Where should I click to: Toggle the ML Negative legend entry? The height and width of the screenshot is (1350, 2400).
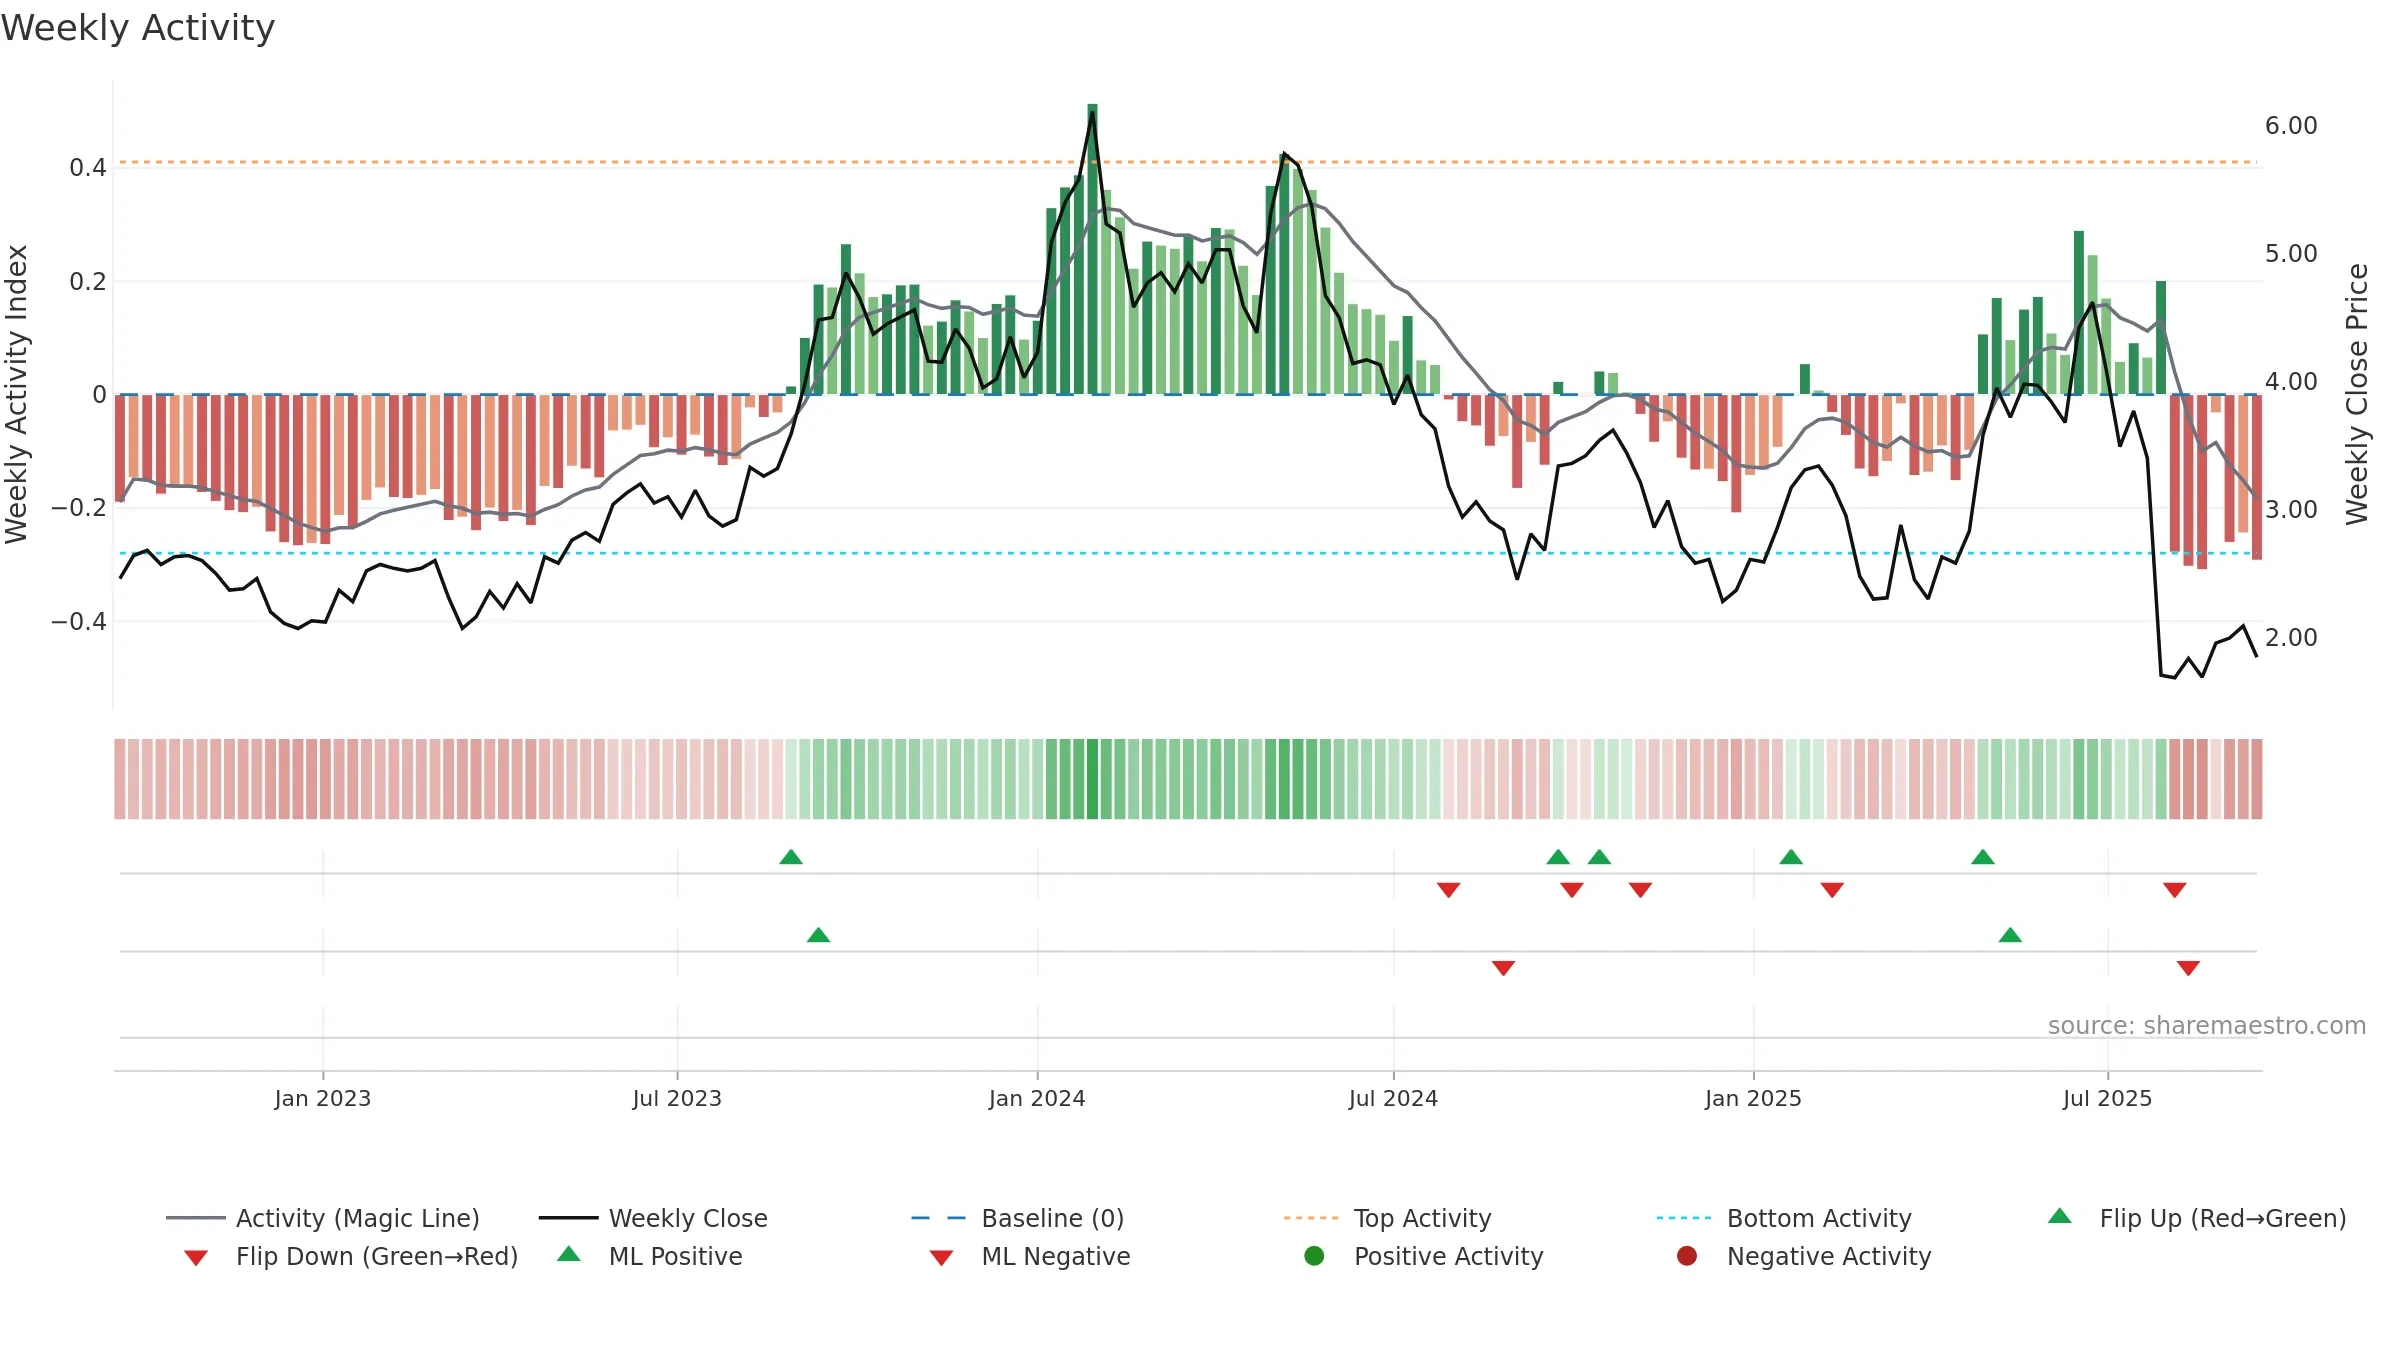pos(1030,1256)
